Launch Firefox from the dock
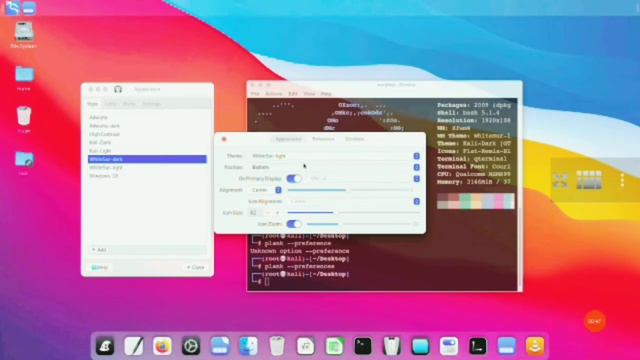This screenshot has width=640, height=360. 162,347
